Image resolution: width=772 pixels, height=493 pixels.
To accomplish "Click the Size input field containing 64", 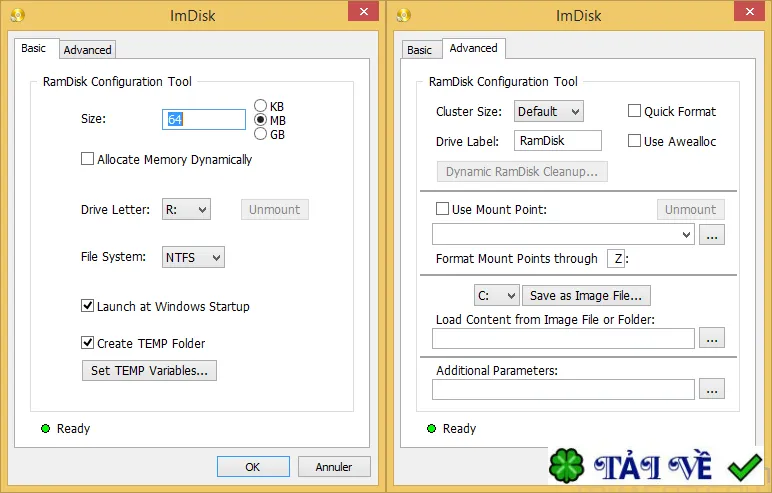I will 204,119.
